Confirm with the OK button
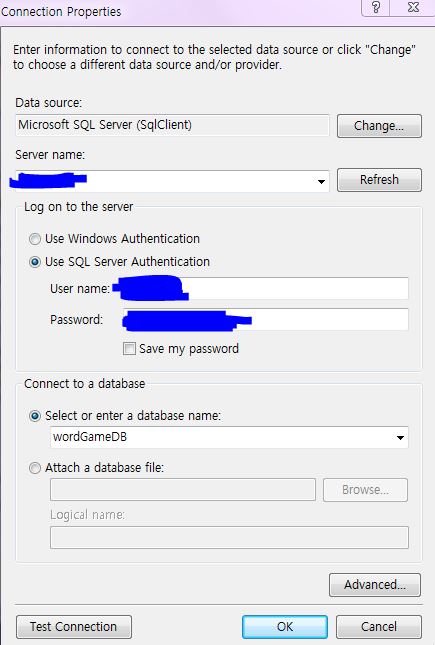Screen dimensions: 435x645 285,626
